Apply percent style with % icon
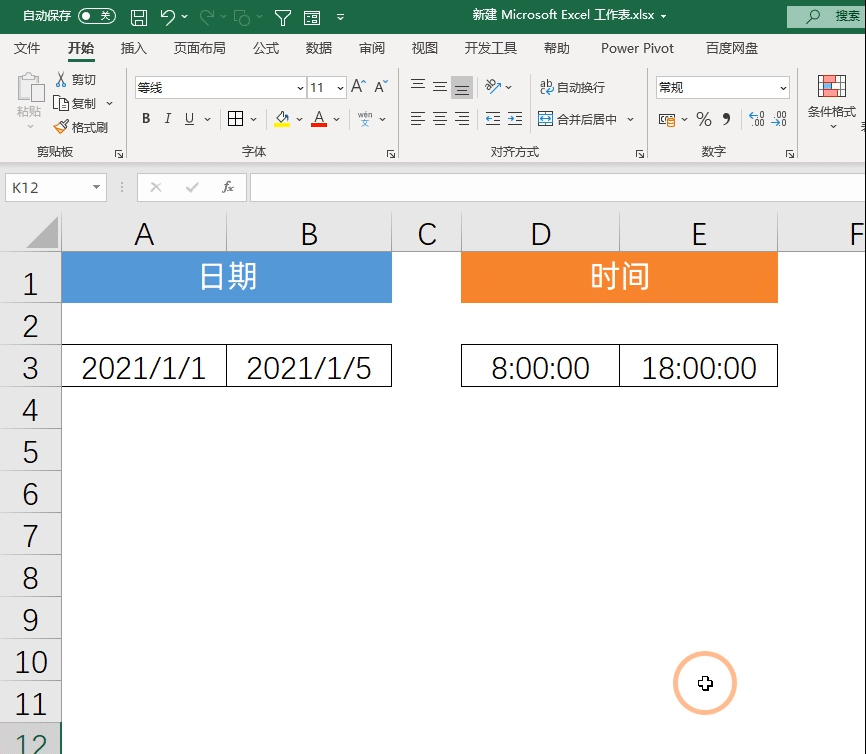 pos(704,119)
